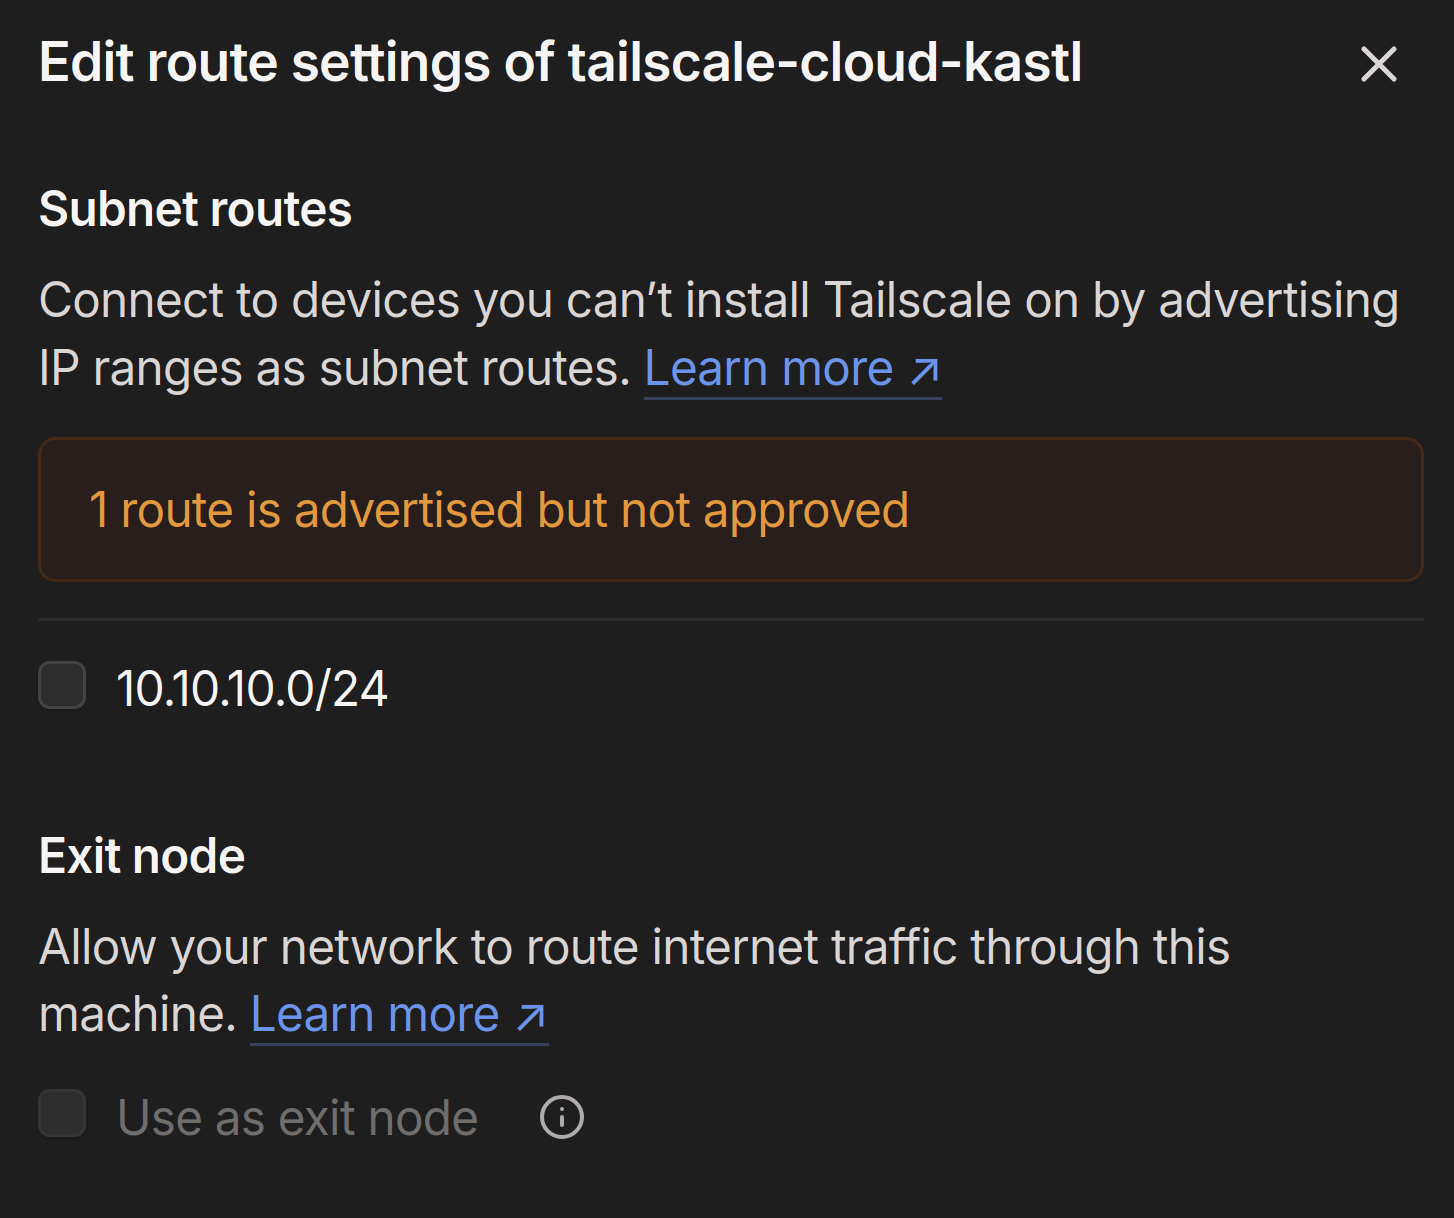Click the Use as exit node label text
Image resolution: width=1454 pixels, height=1218 pixels.
point(298,1117)
